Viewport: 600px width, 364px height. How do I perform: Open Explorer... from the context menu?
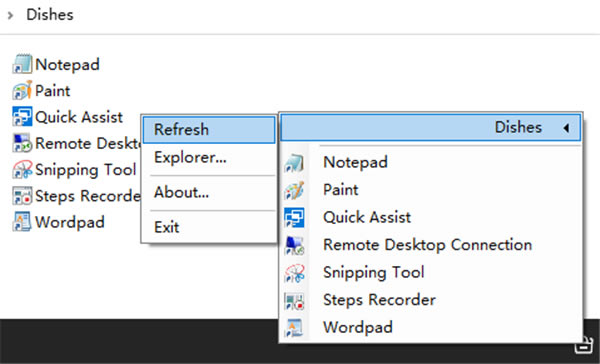point(209,157)
